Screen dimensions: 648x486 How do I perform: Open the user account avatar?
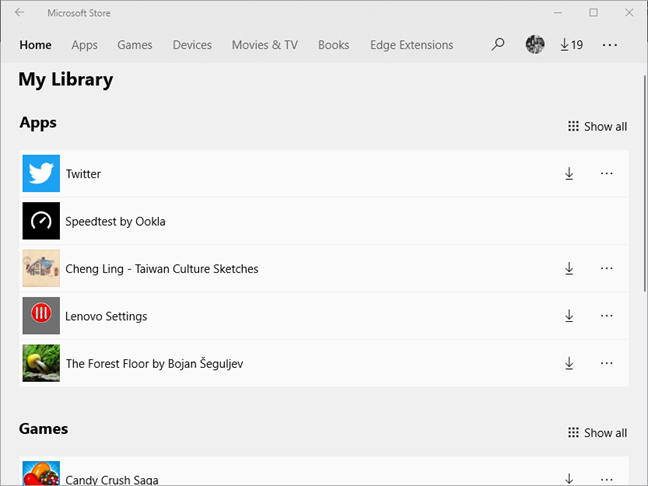(x=535, y=44)
